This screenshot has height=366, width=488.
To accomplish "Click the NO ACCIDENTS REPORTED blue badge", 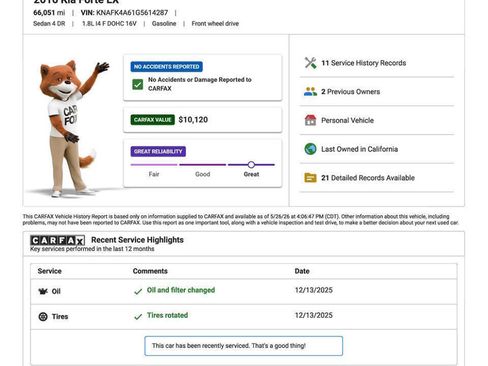I will coord(166,67).
